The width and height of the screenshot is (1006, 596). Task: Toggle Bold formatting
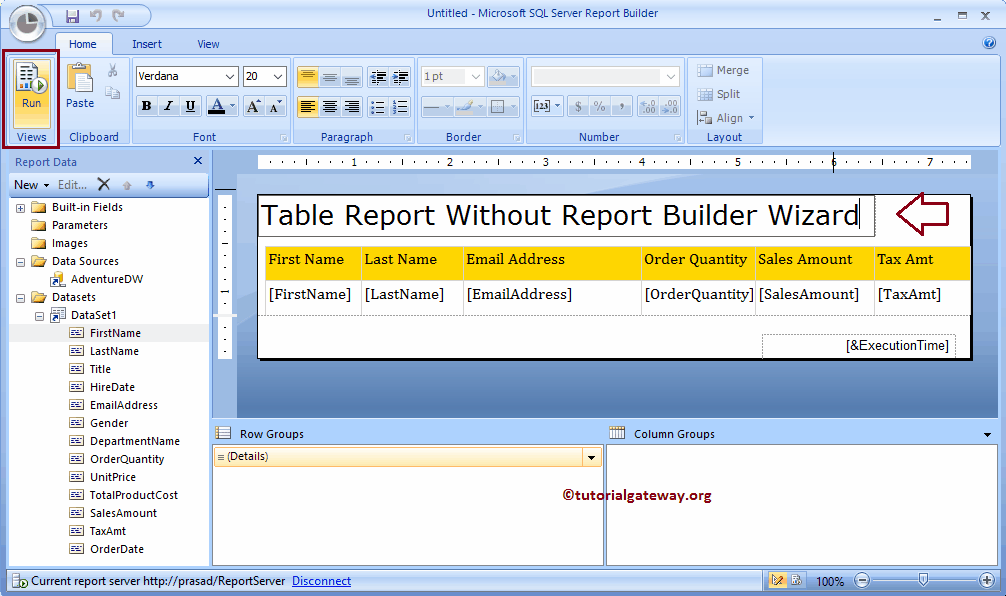click(146, 107)
